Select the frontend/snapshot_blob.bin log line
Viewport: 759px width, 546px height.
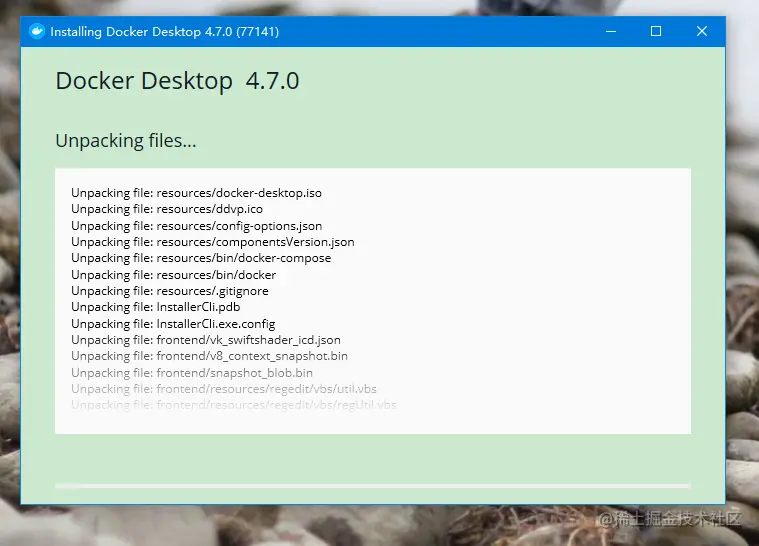click(192, 373)
